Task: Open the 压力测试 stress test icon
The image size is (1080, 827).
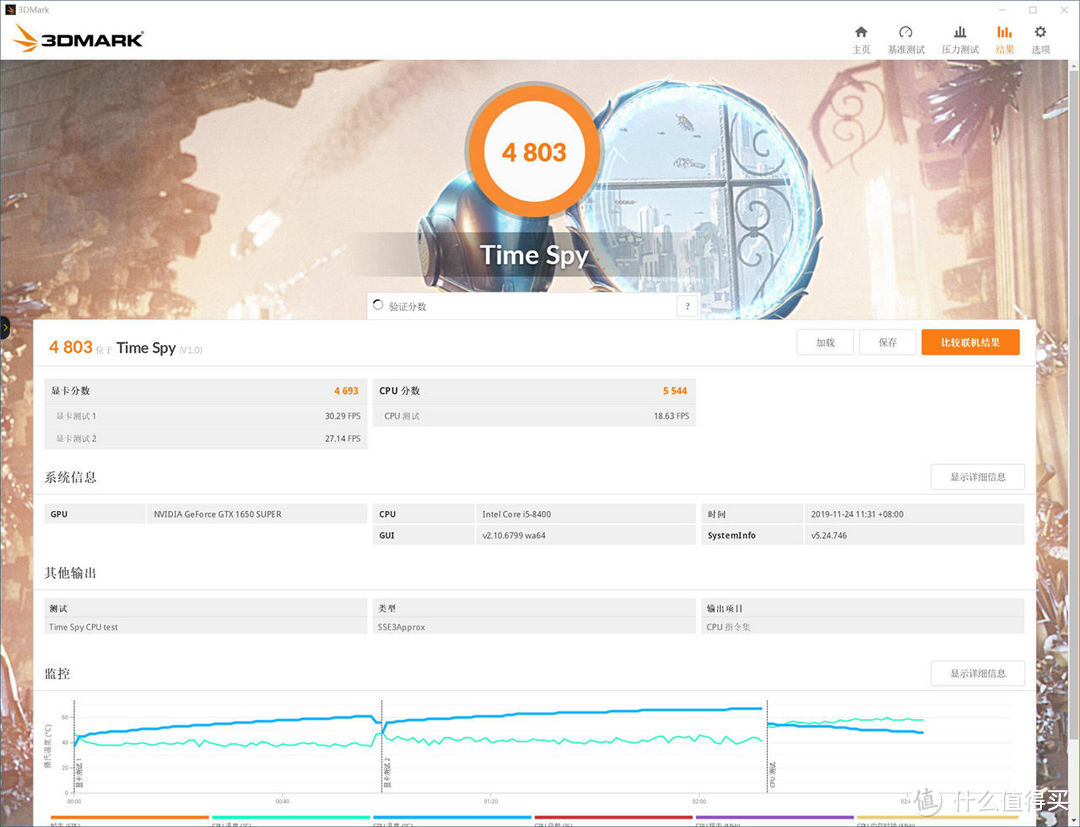Action: (x=960, y=39)
